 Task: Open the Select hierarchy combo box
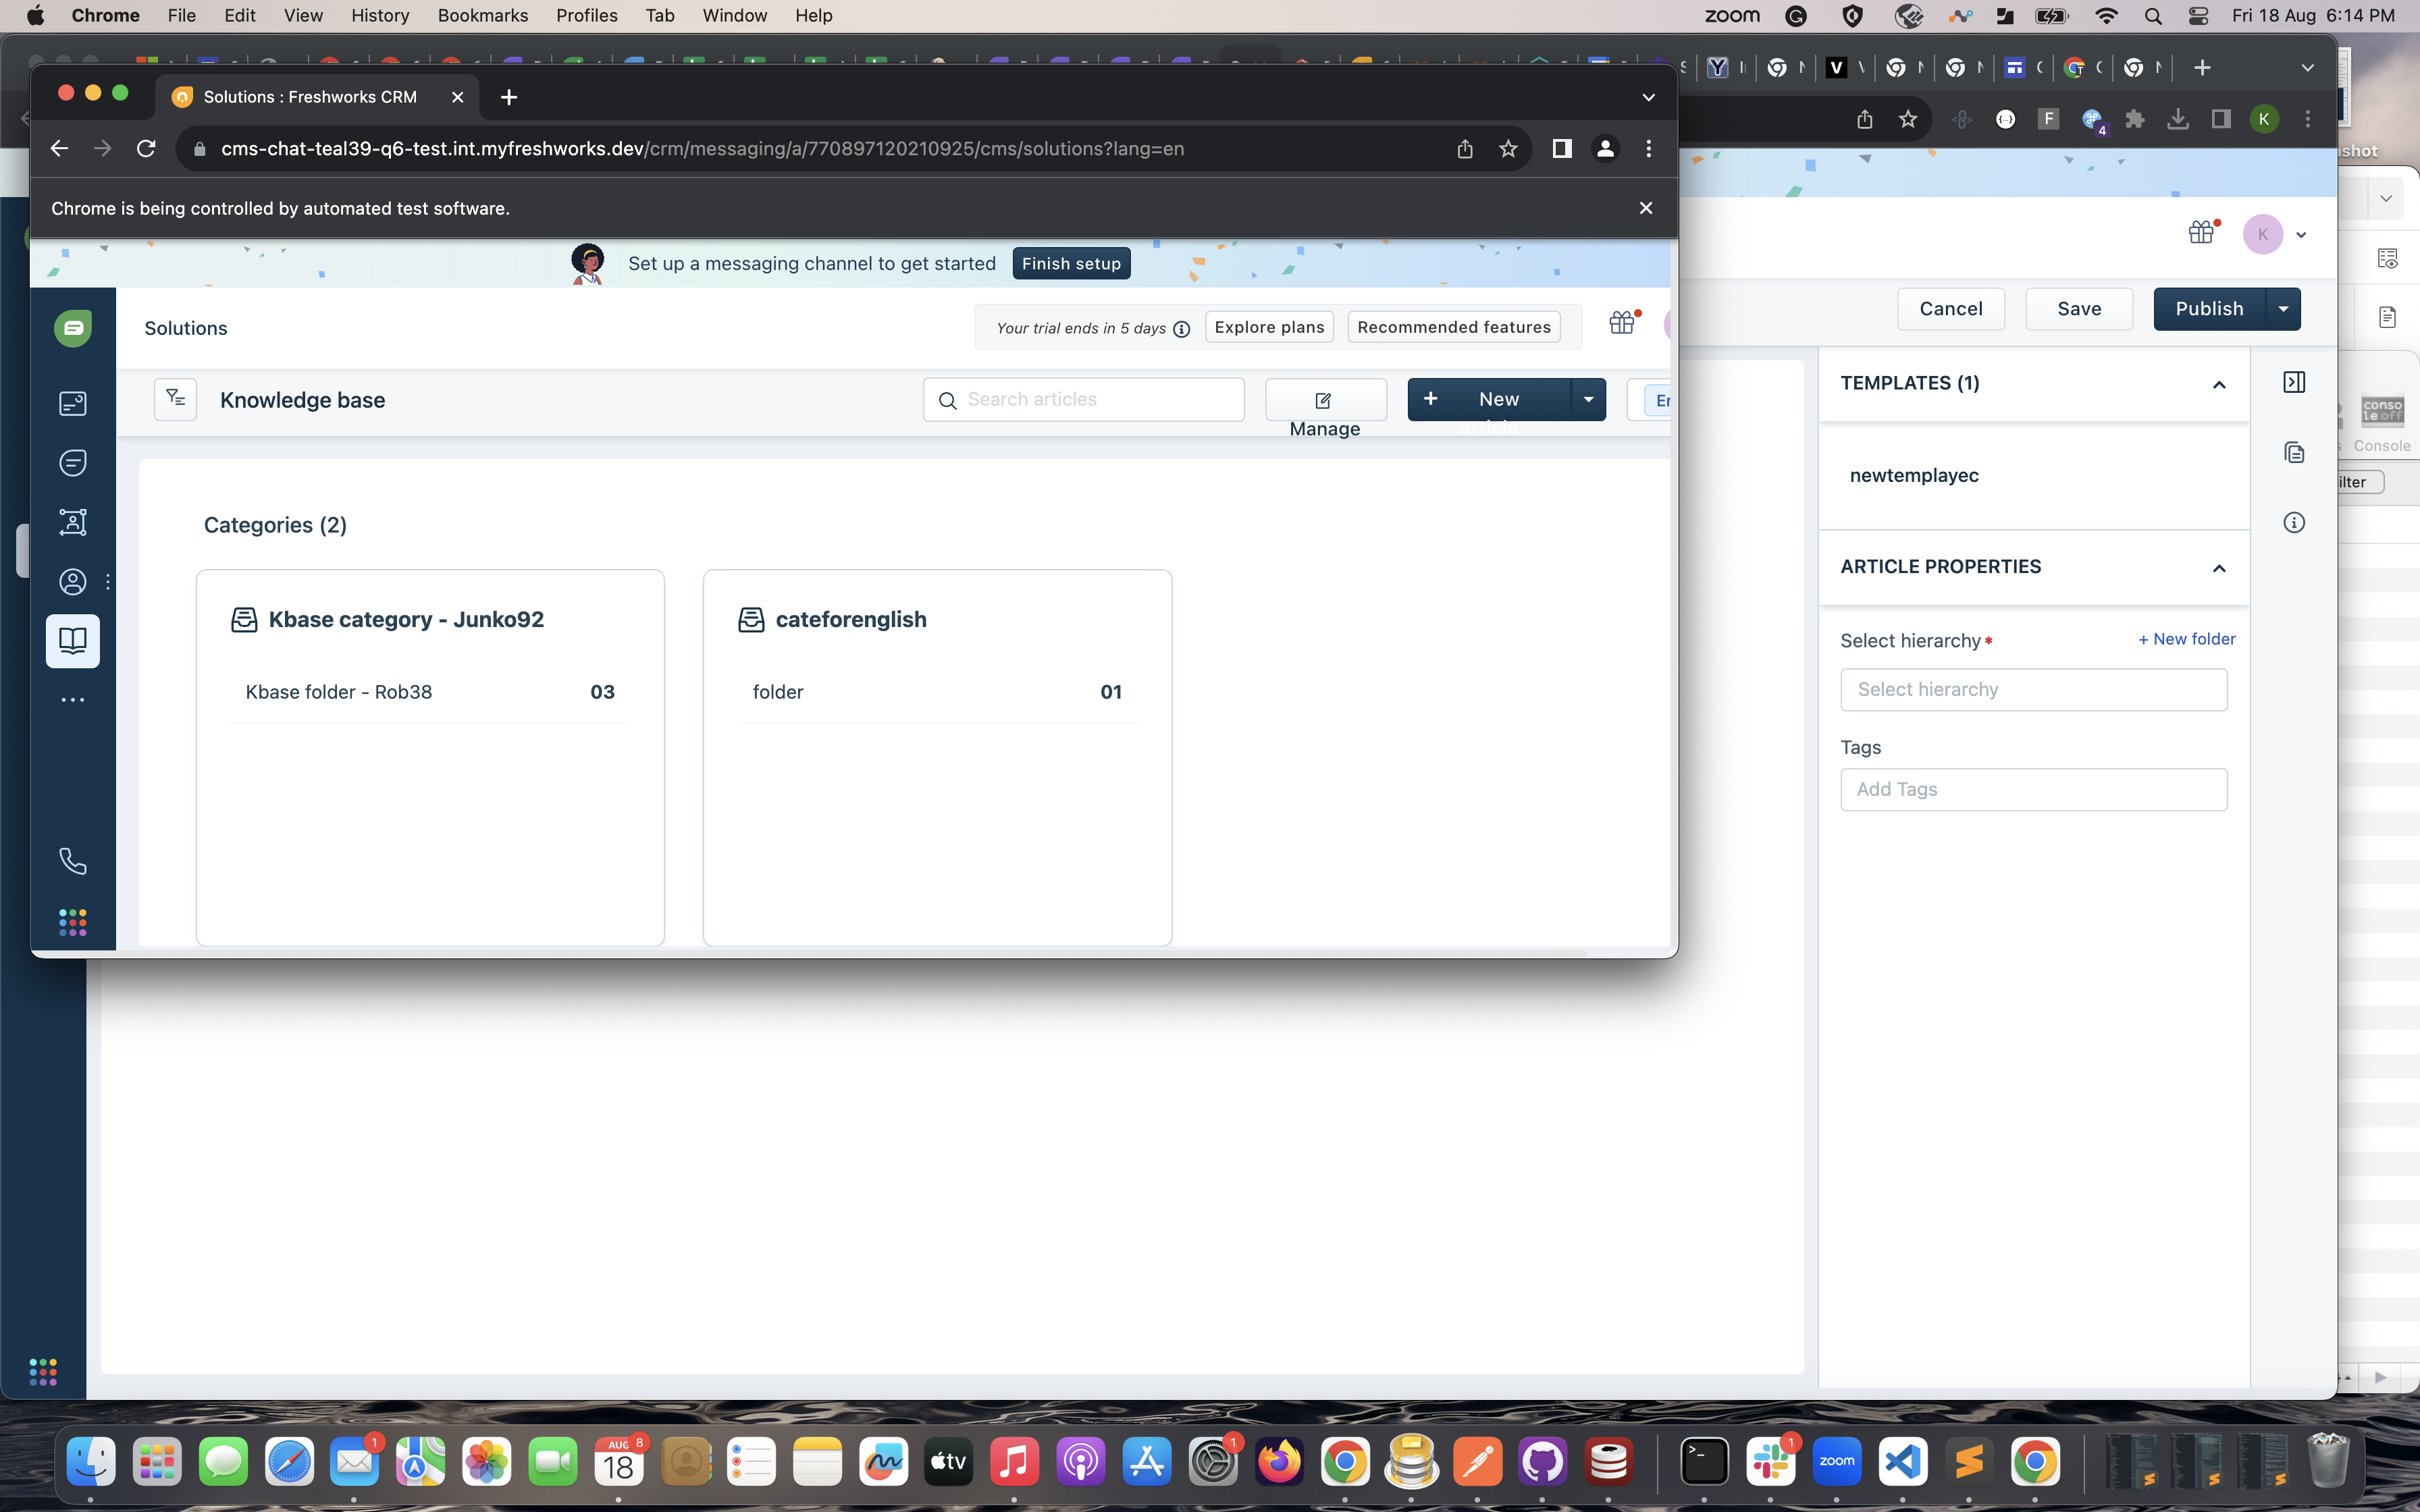click(2033, 689)
